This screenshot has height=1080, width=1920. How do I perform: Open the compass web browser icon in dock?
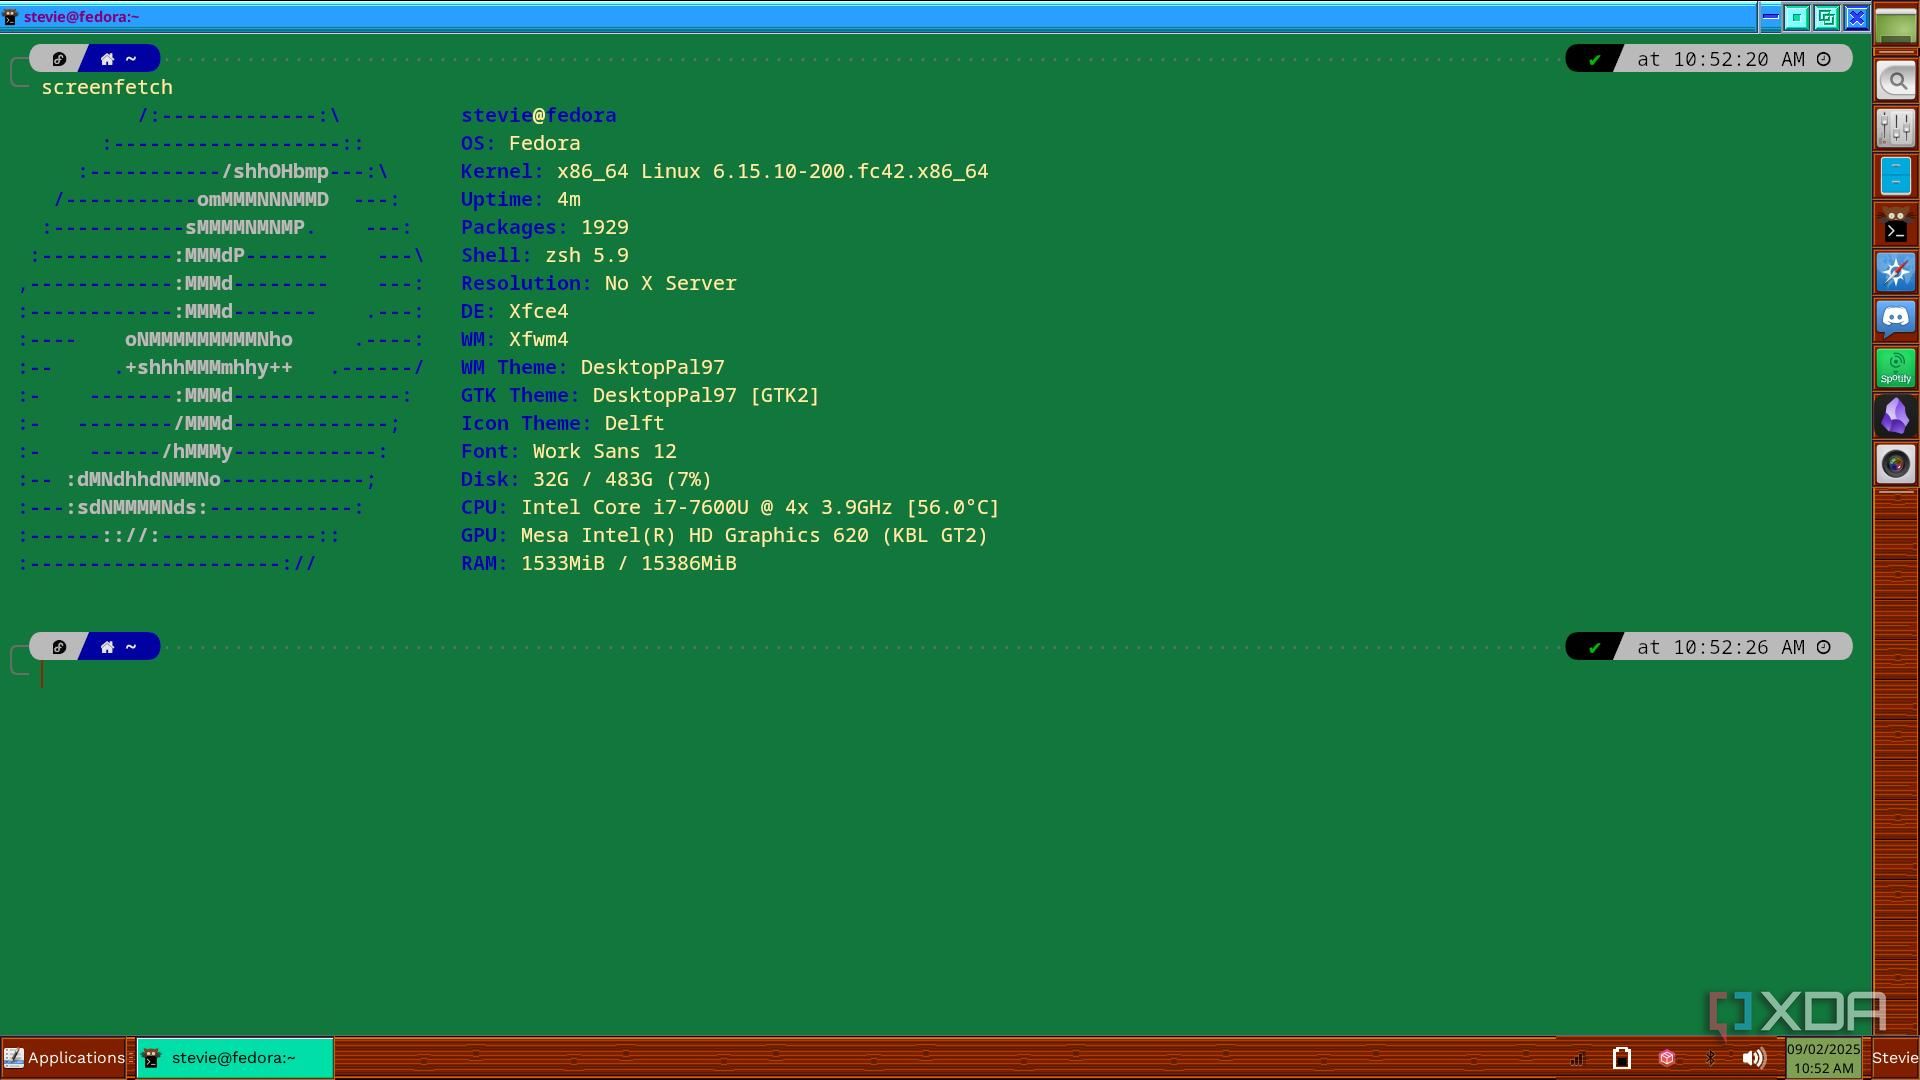[x=1896, y=272]
